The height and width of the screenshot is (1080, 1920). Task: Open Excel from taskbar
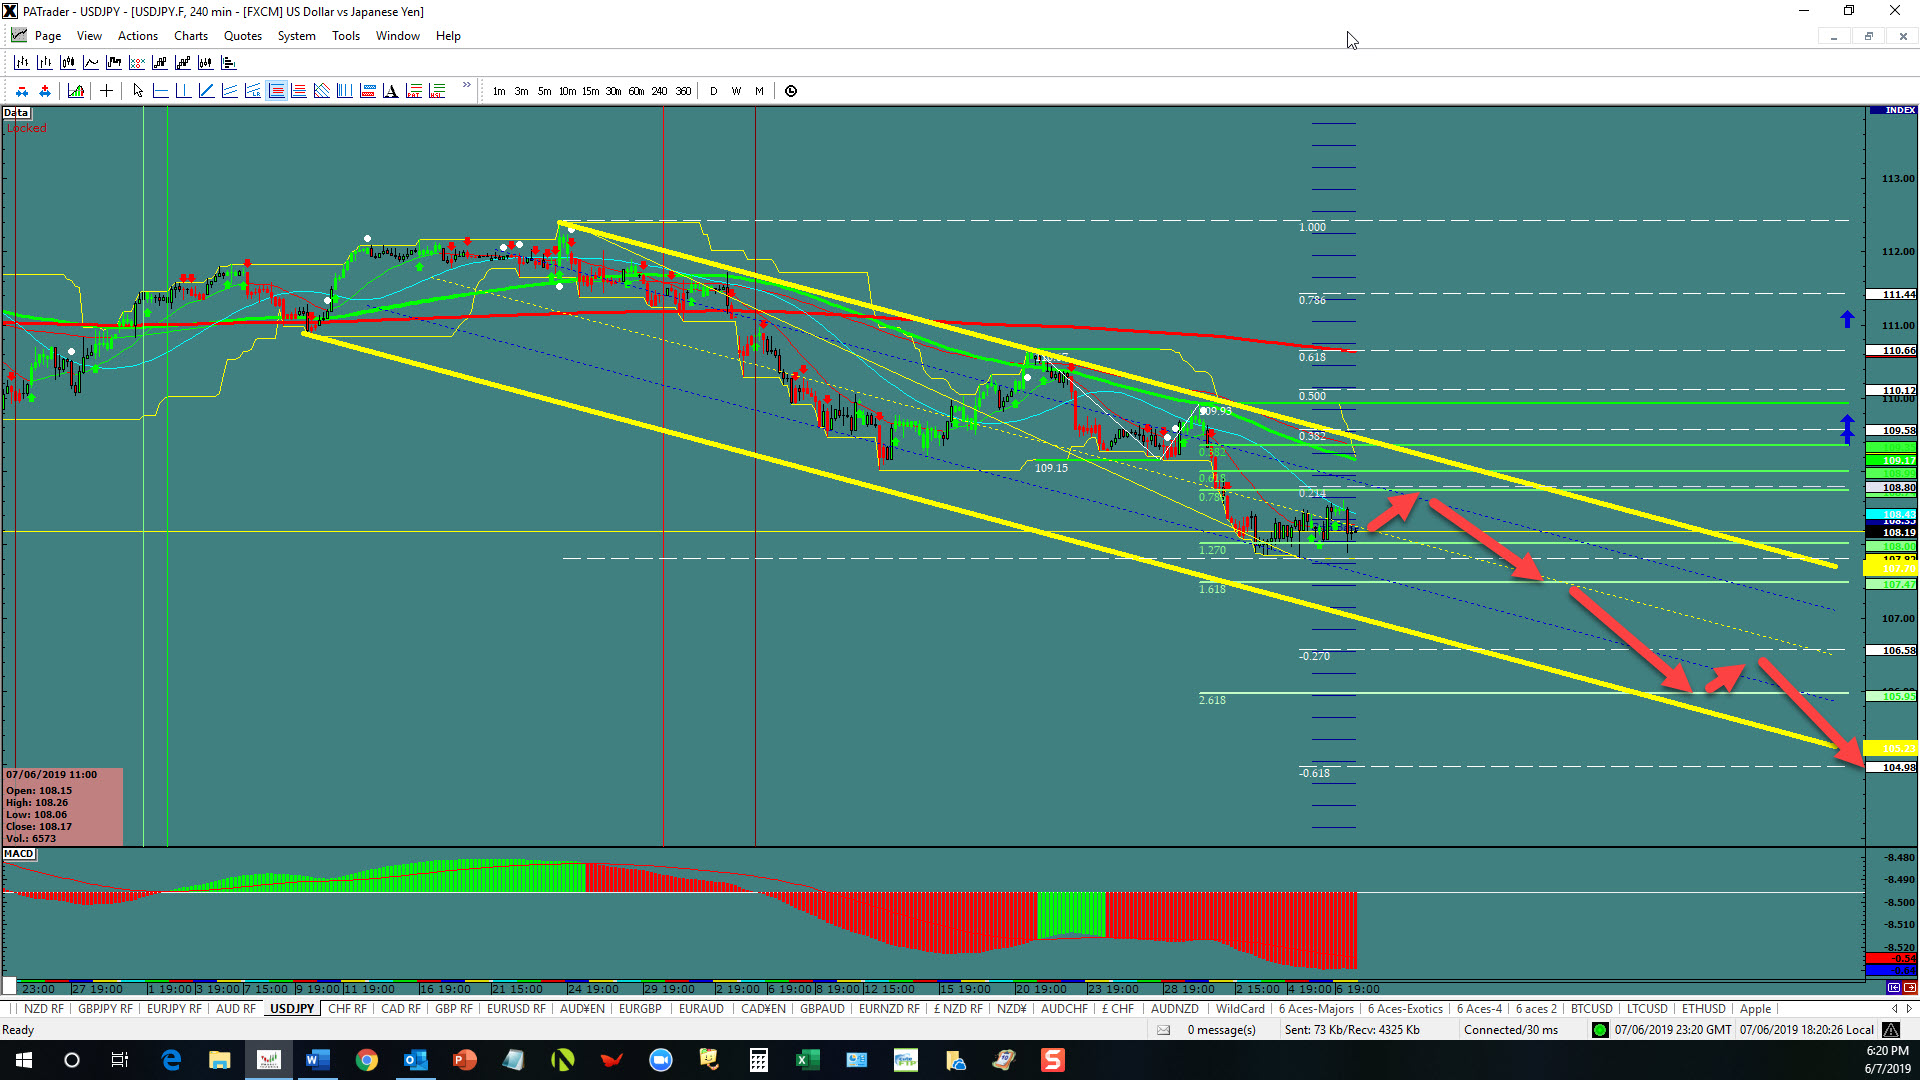pyautogui.click(x=807, y=1060)
